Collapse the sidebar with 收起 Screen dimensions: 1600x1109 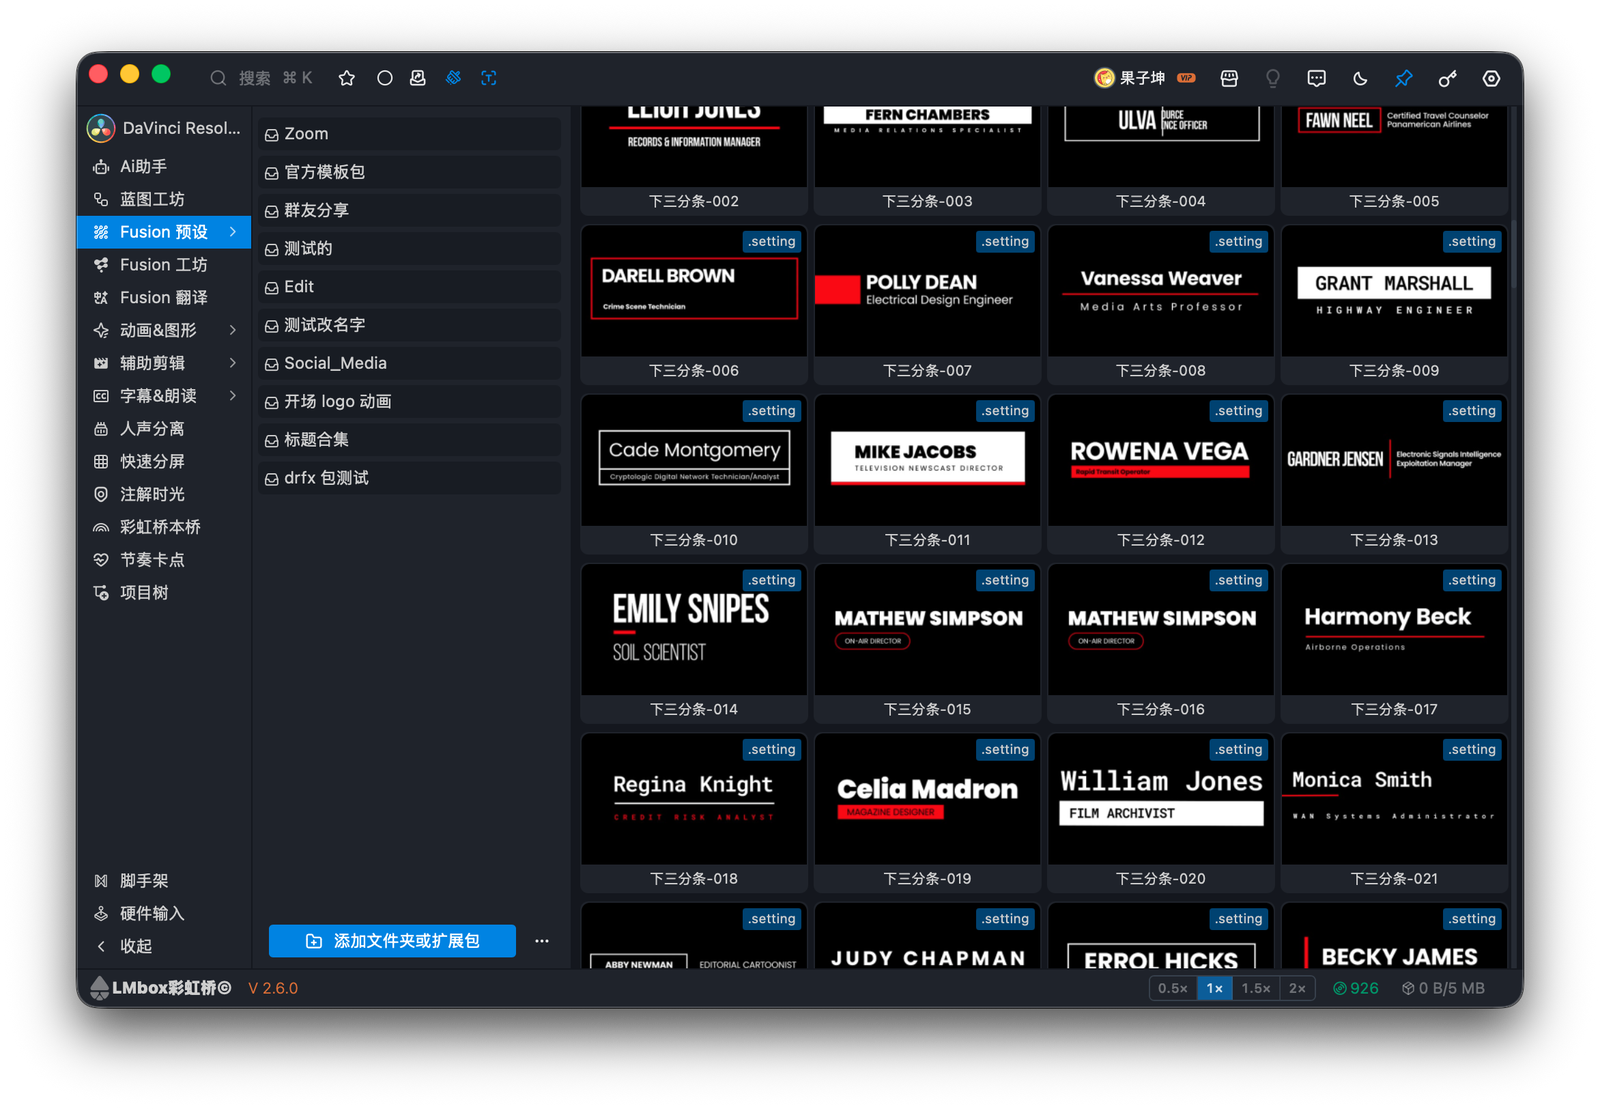click(x=164, y=946)
